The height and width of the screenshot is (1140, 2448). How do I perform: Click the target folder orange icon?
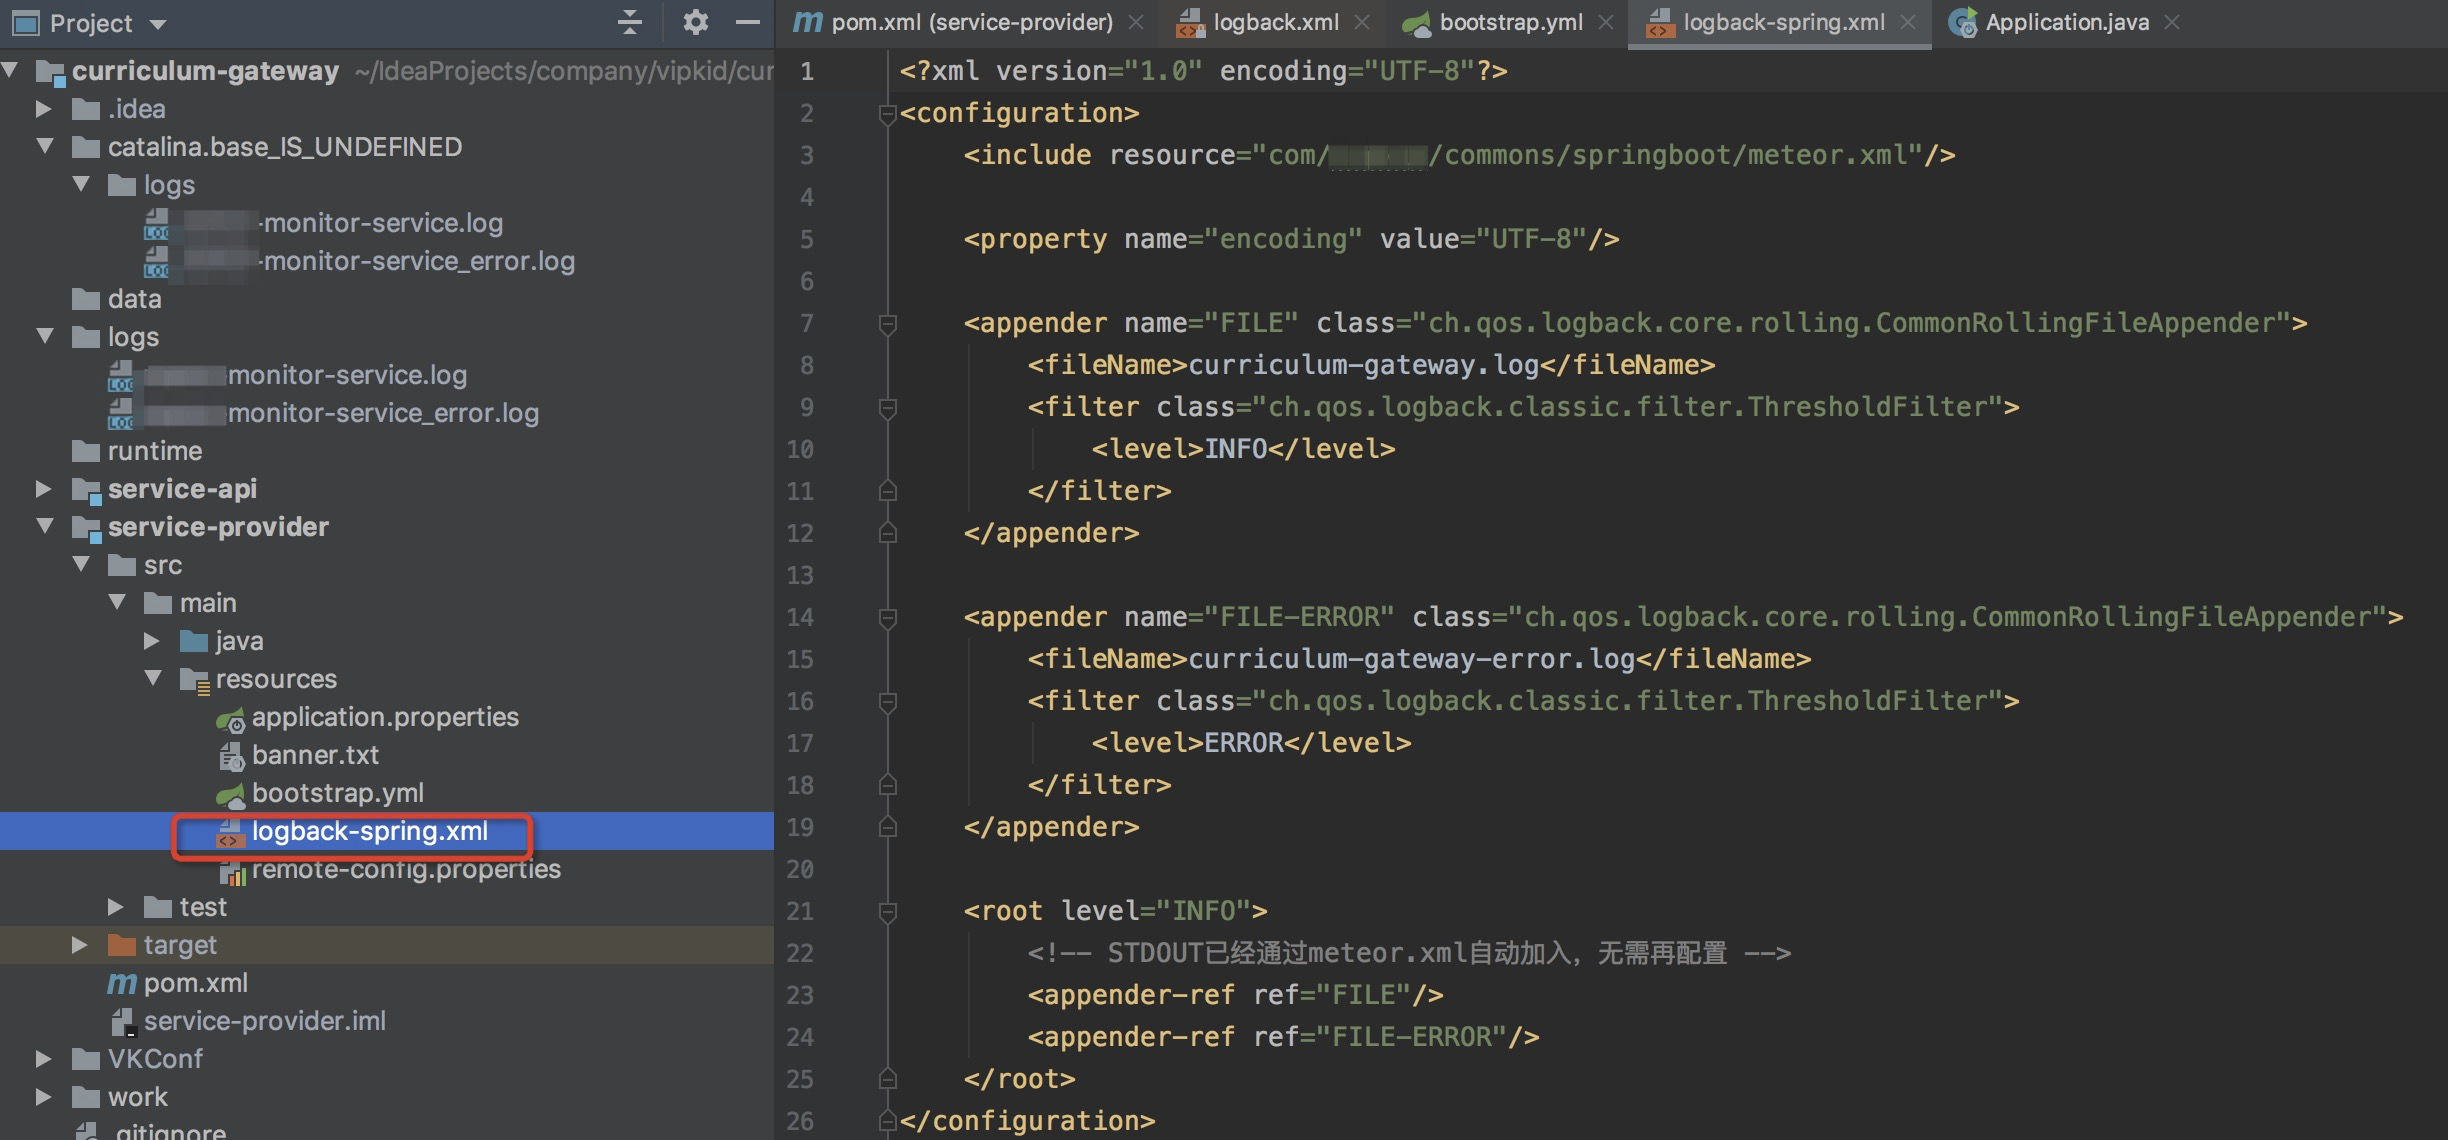tap(121, 944)
